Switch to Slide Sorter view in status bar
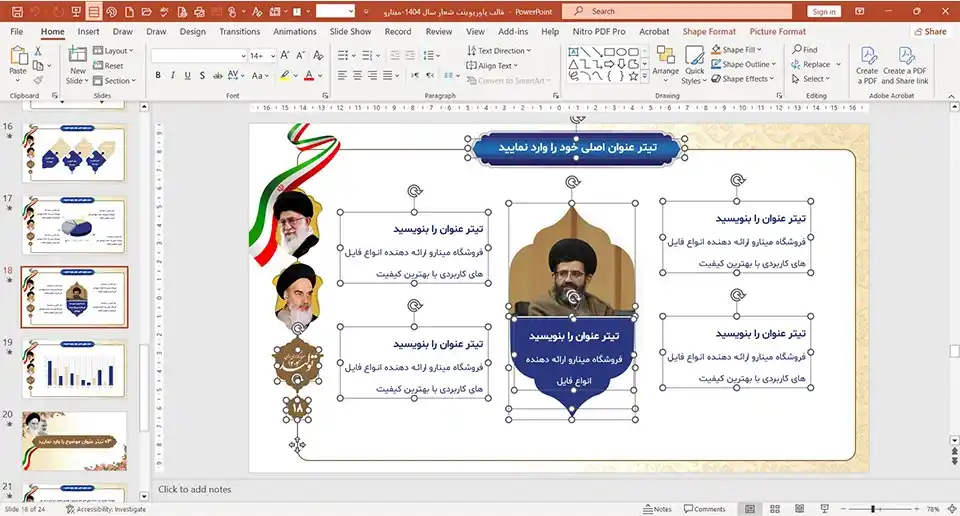Screen dimensions: 960x516 click(774, 509)
